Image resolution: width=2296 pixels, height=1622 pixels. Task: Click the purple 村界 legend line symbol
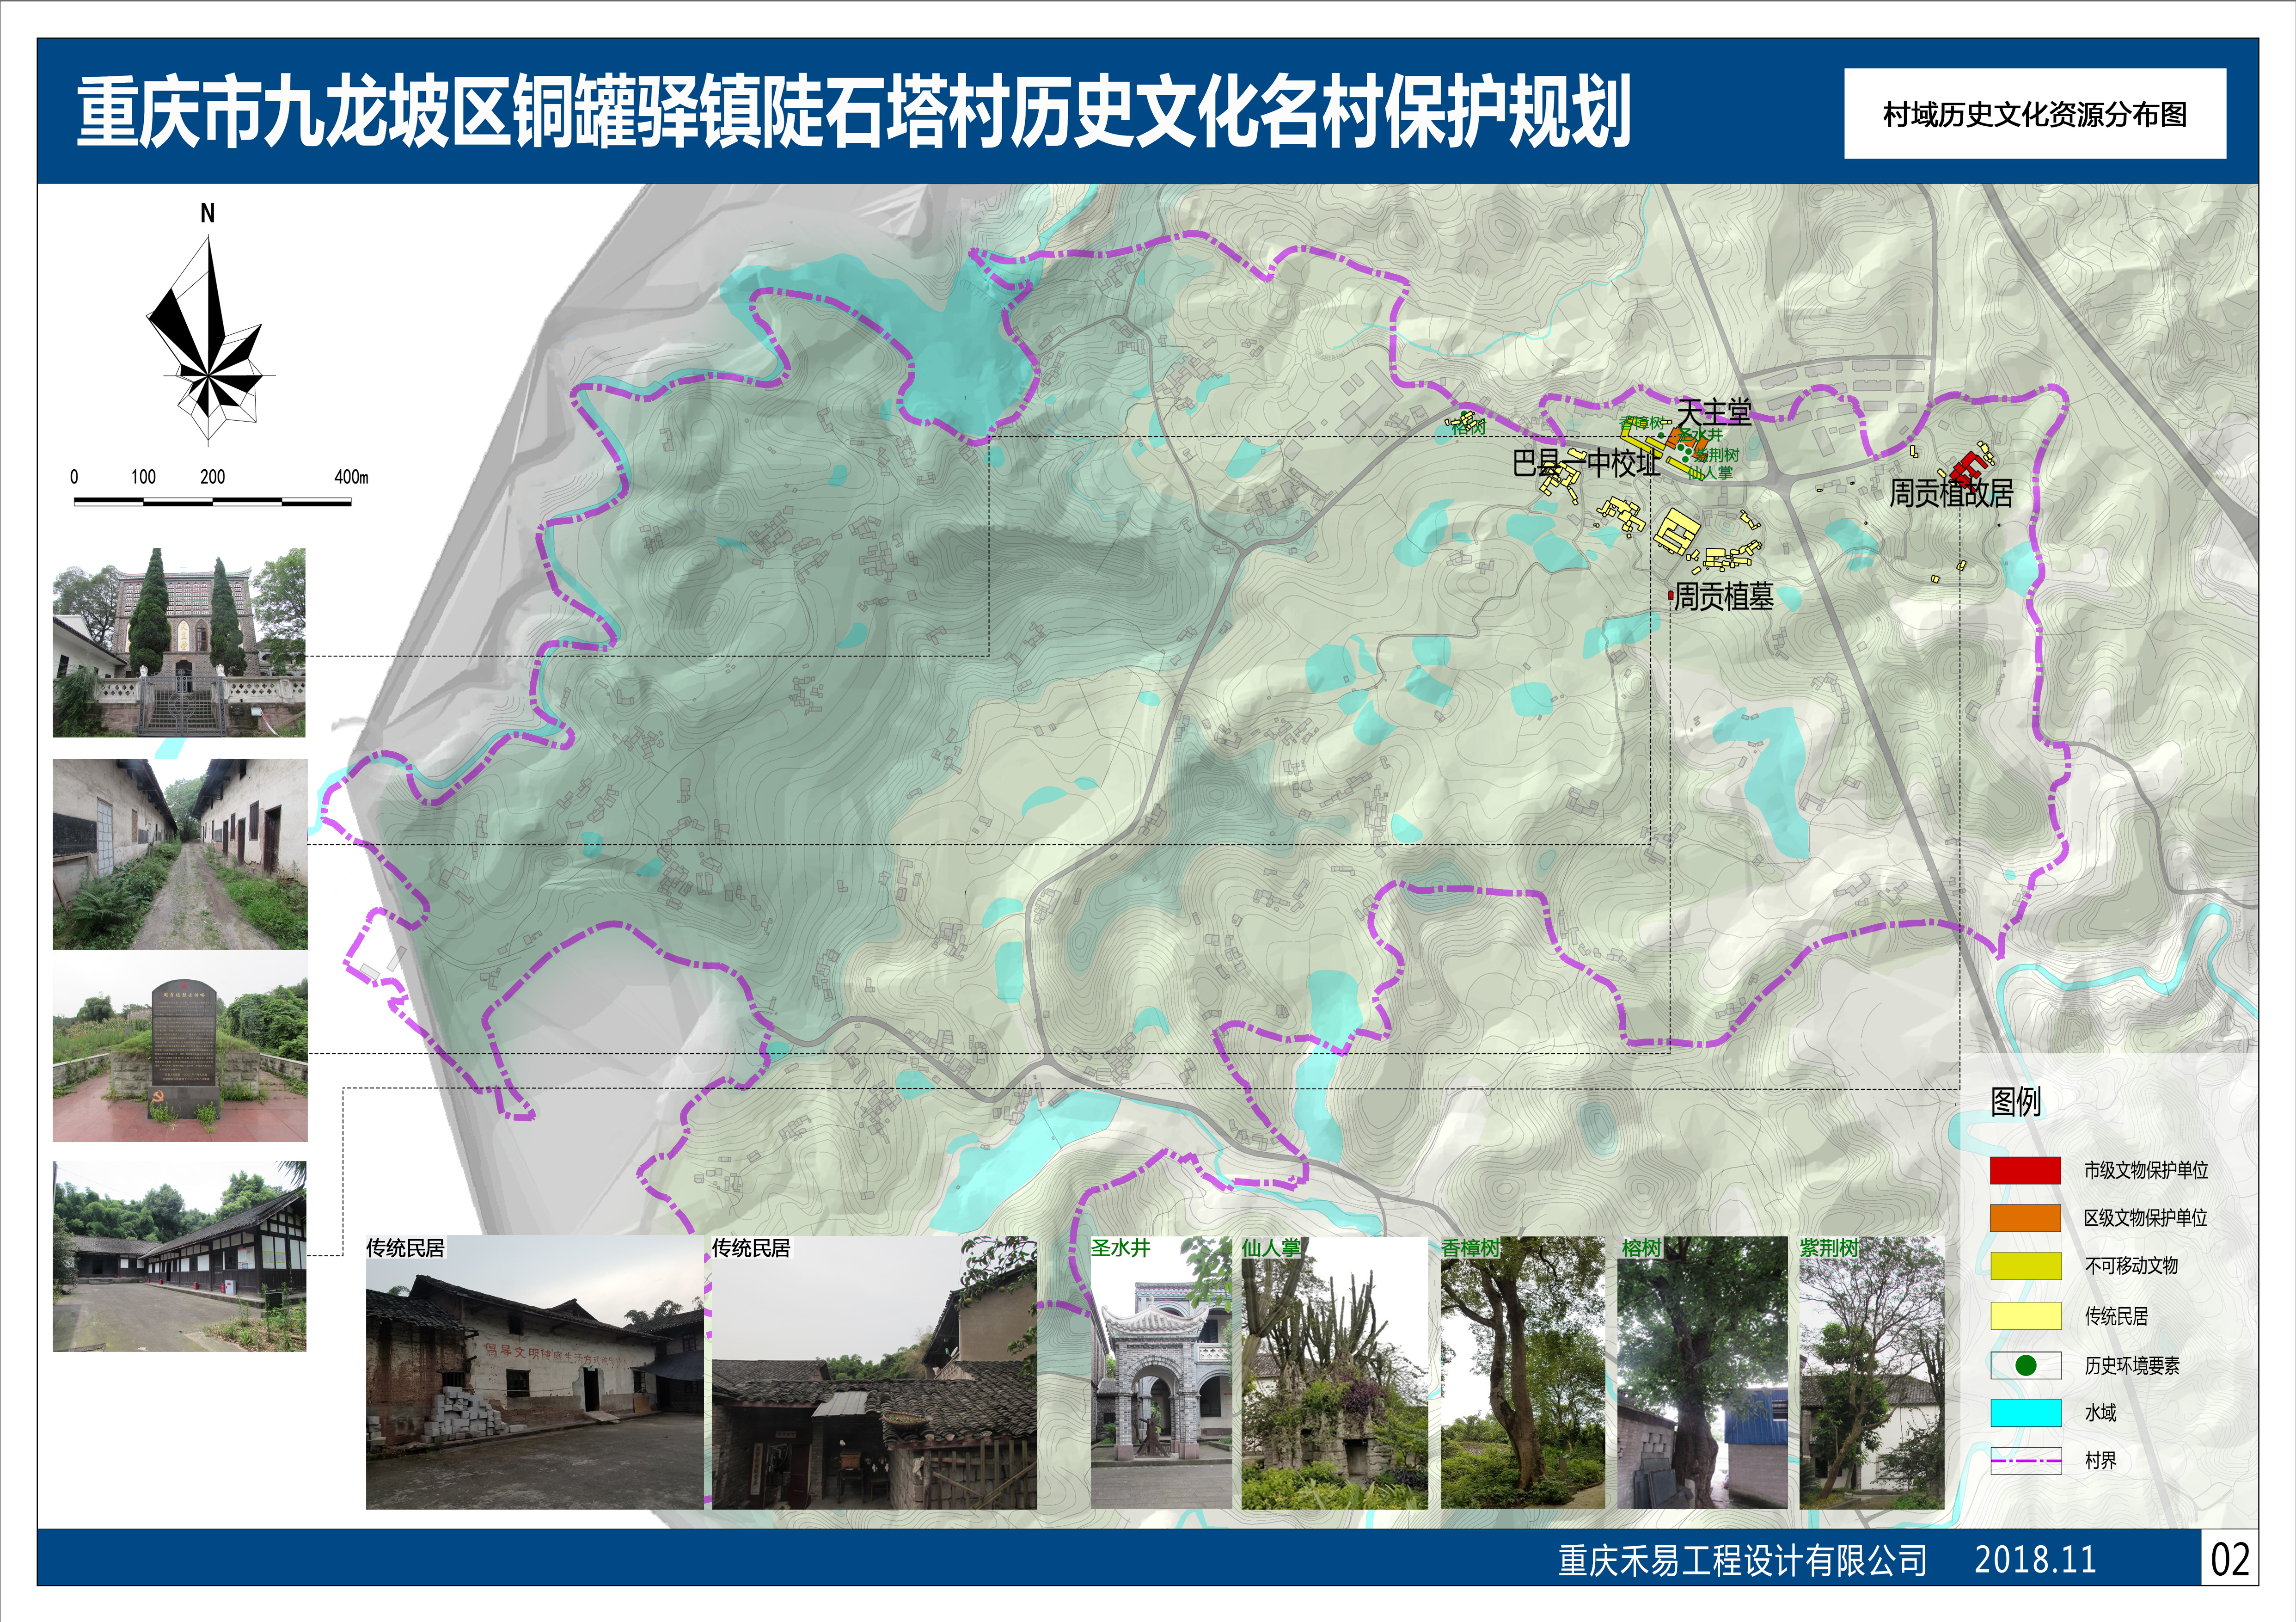[x=2026, y=1461]
